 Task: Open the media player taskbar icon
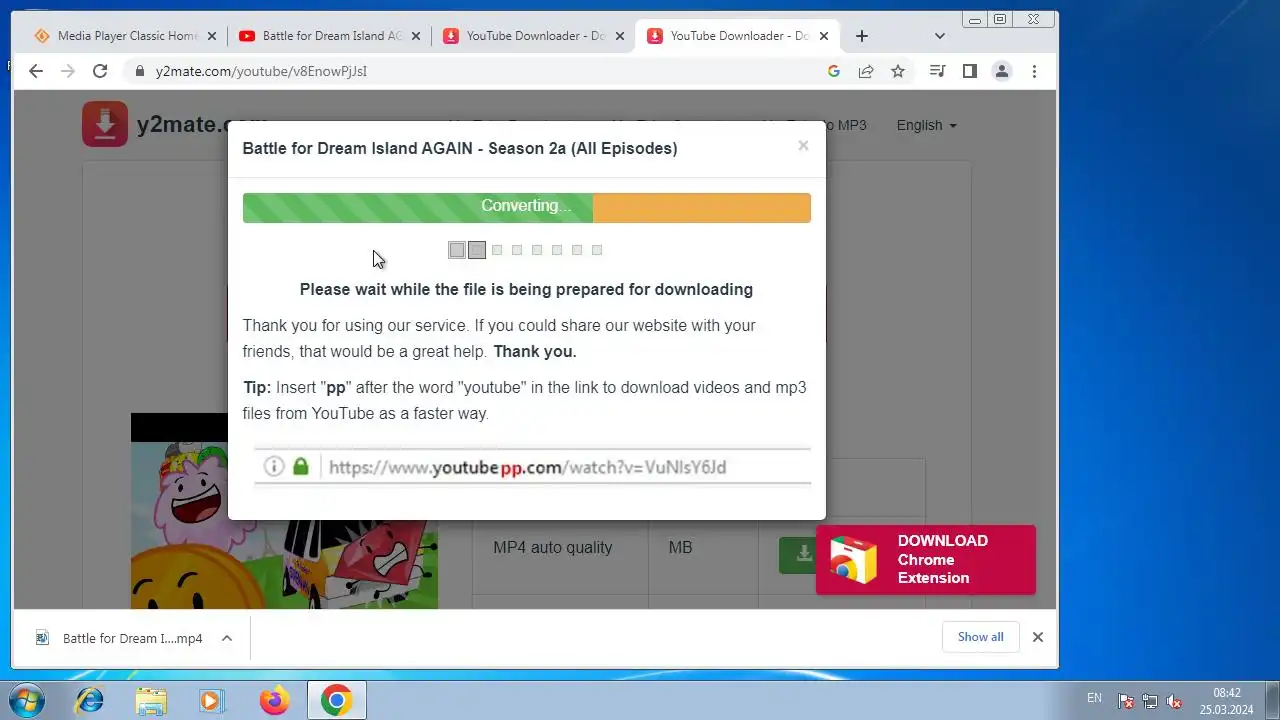point(211,700)
